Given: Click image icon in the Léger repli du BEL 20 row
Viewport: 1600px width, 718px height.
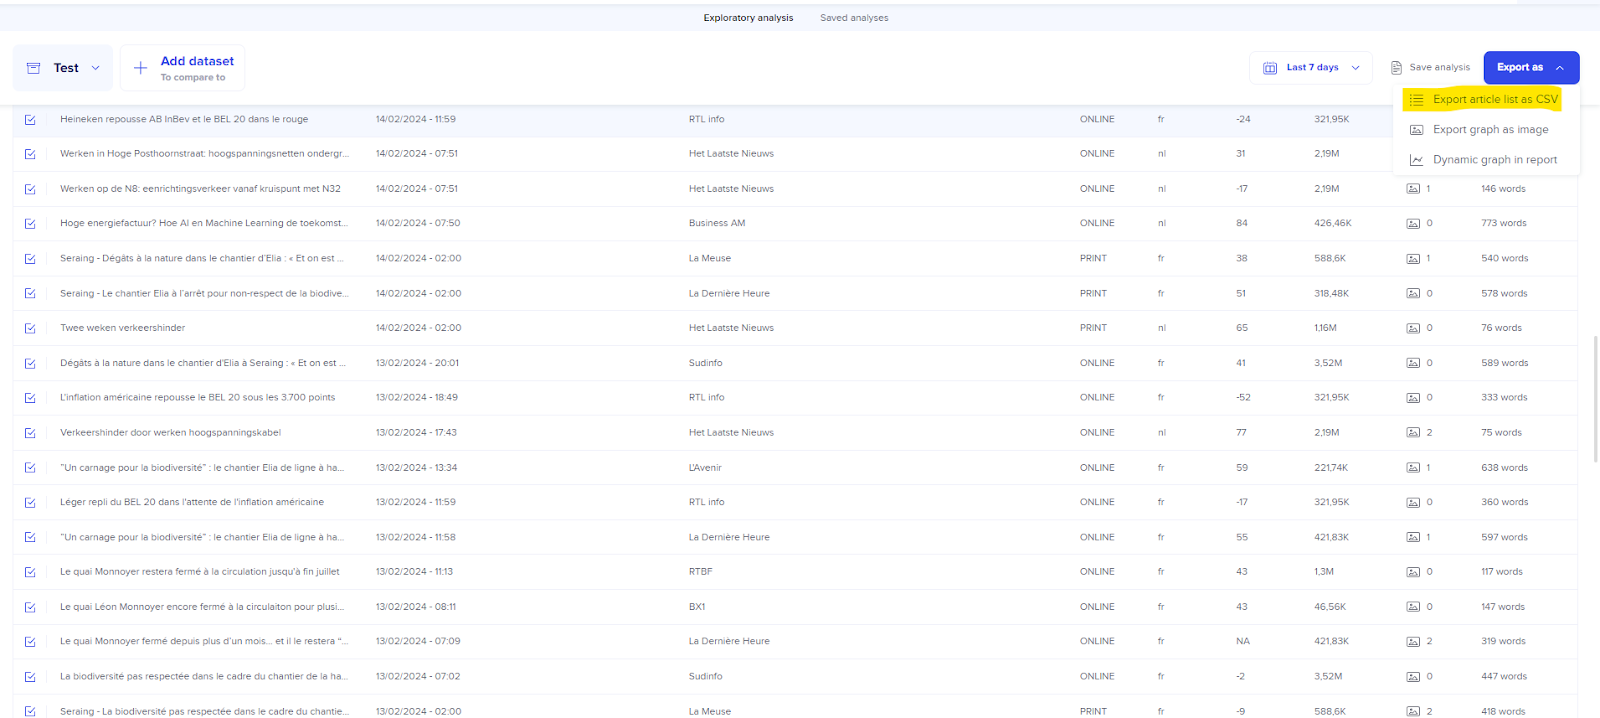Looking at the screenshot, I should 1413,502.
